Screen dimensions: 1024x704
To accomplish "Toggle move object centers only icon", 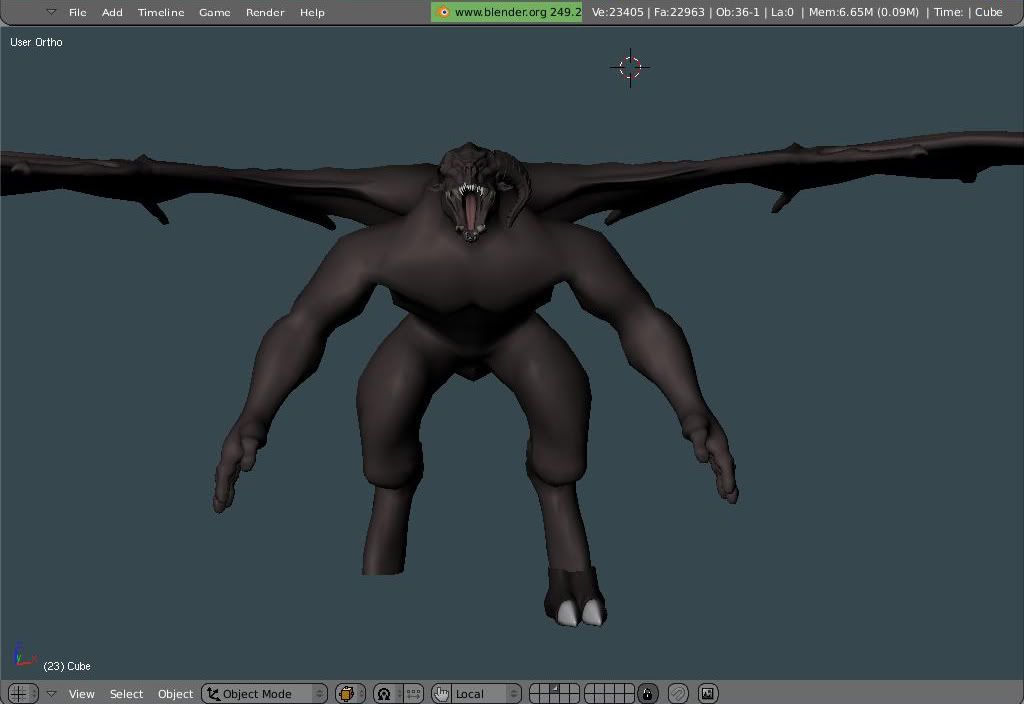I will (413, 693).
